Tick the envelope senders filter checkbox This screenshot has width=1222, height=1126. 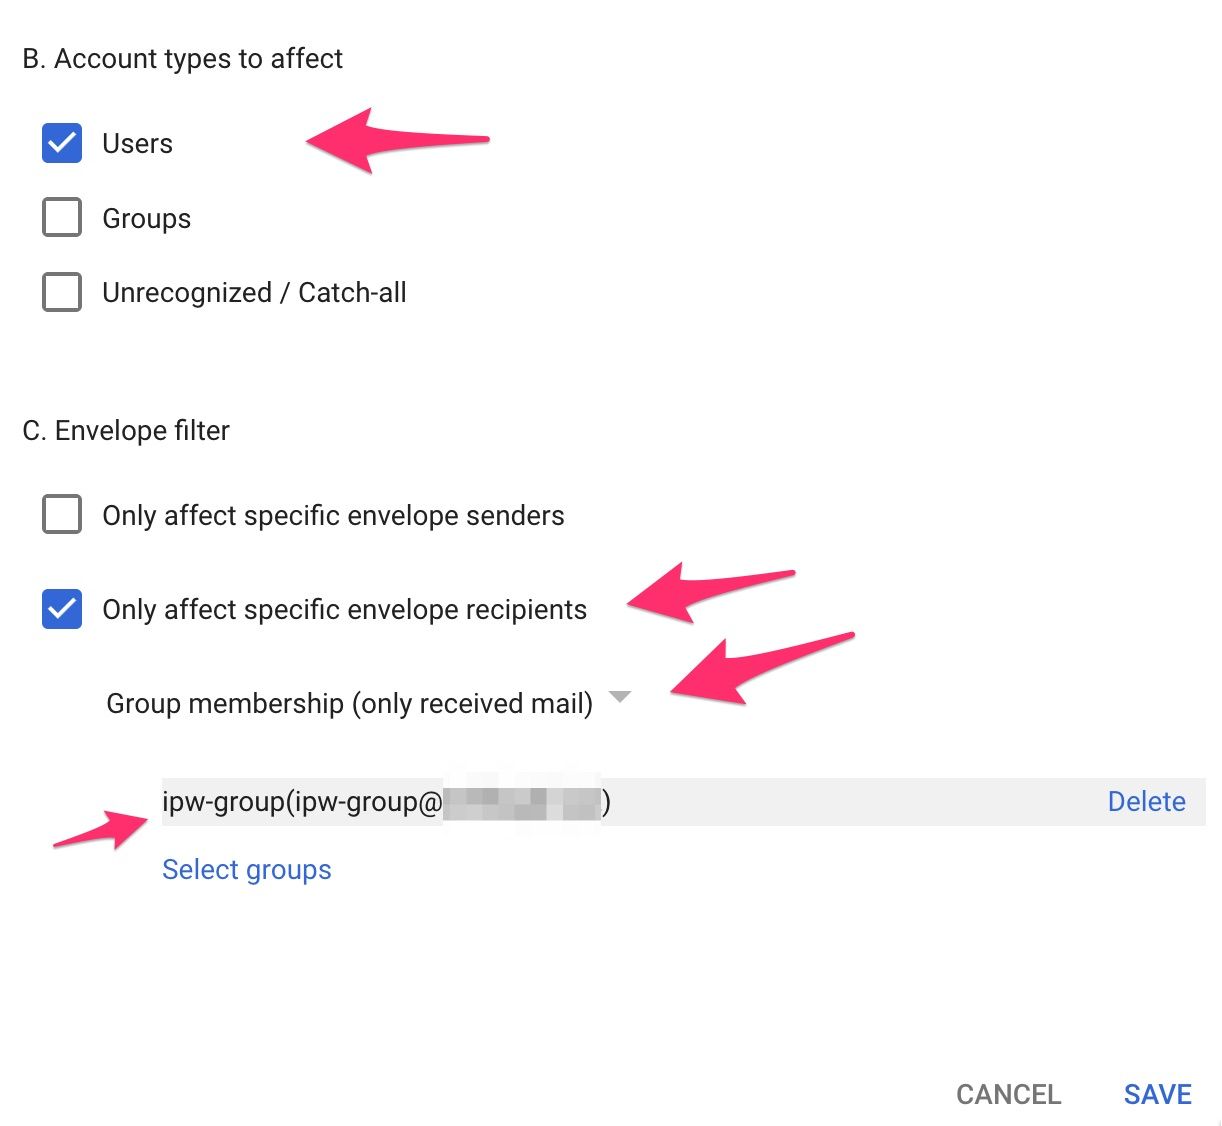coord(62,515)
